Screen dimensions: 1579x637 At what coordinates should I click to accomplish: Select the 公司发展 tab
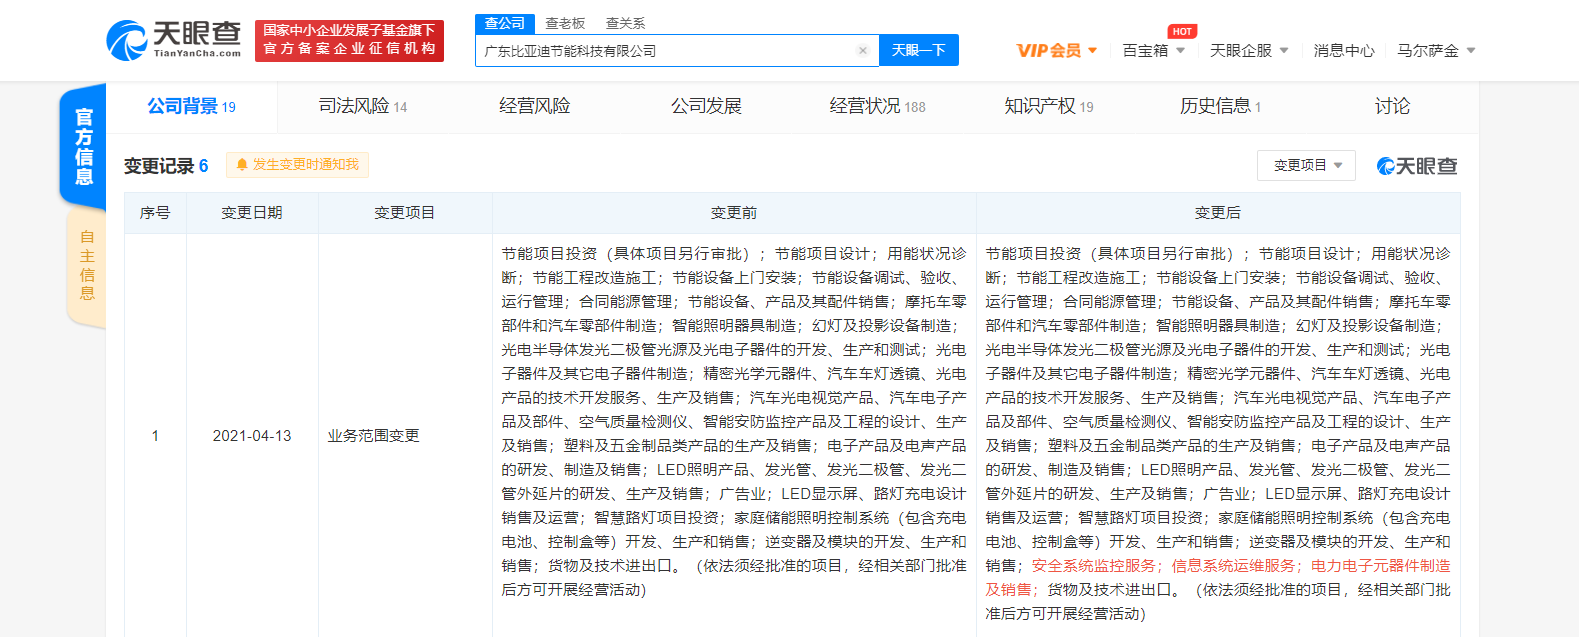(706, 106)
